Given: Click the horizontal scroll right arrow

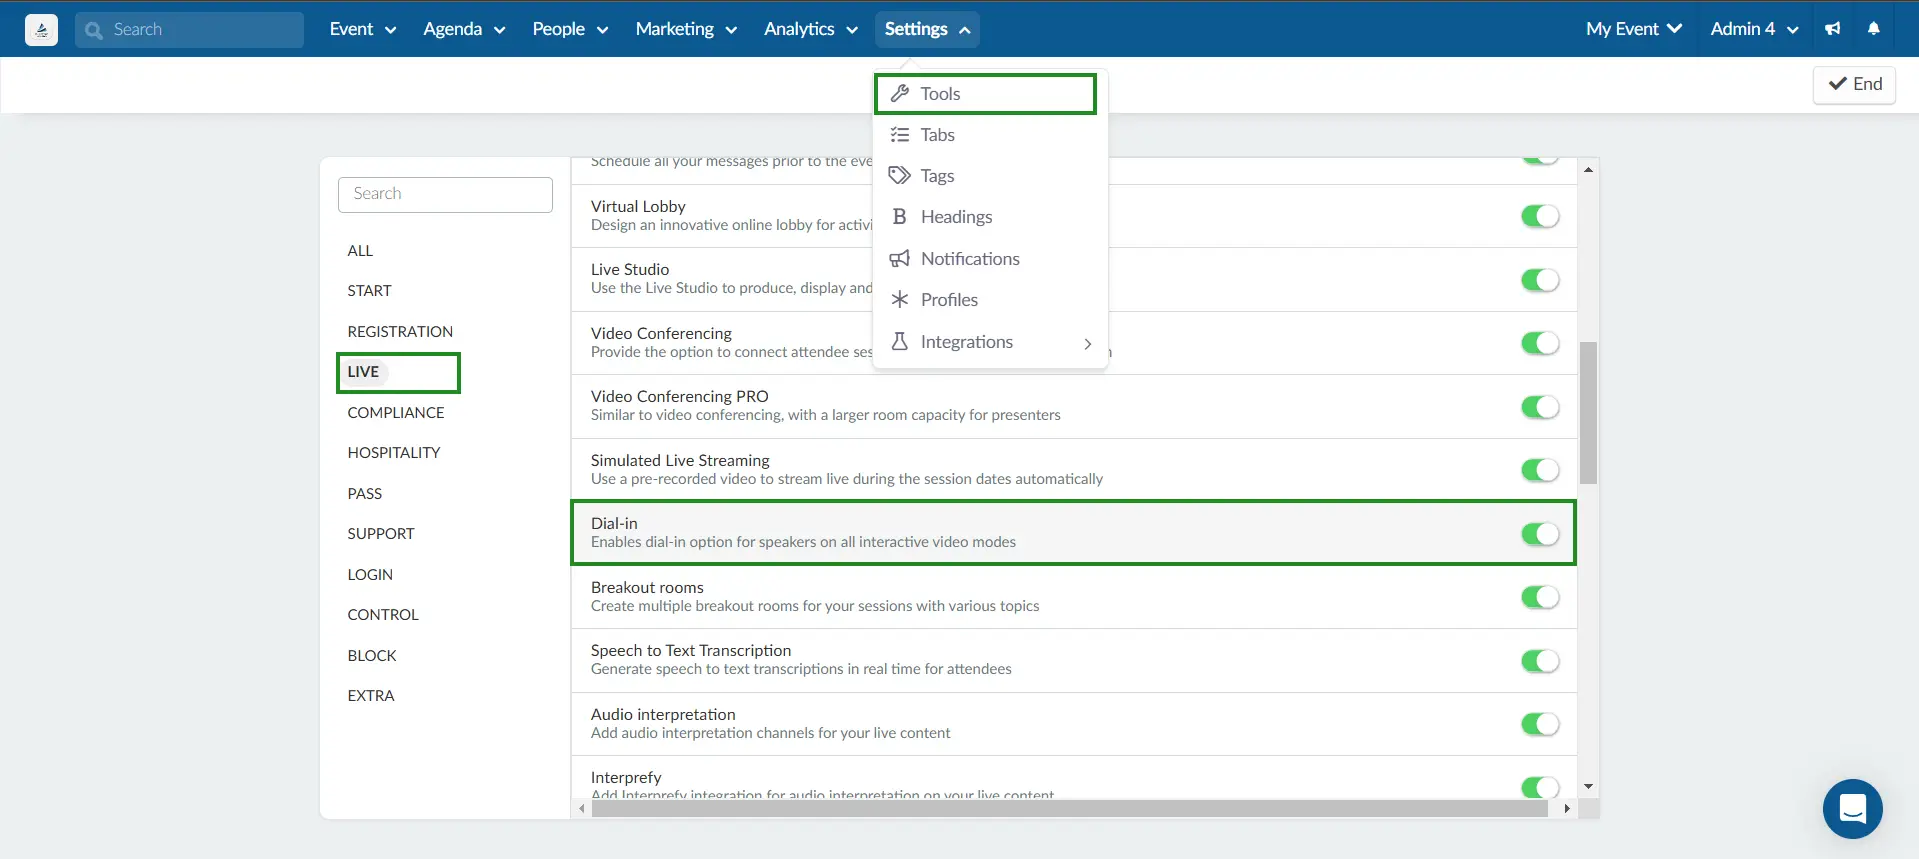Looking at the screenshot, I should [x=1567, y=808].
